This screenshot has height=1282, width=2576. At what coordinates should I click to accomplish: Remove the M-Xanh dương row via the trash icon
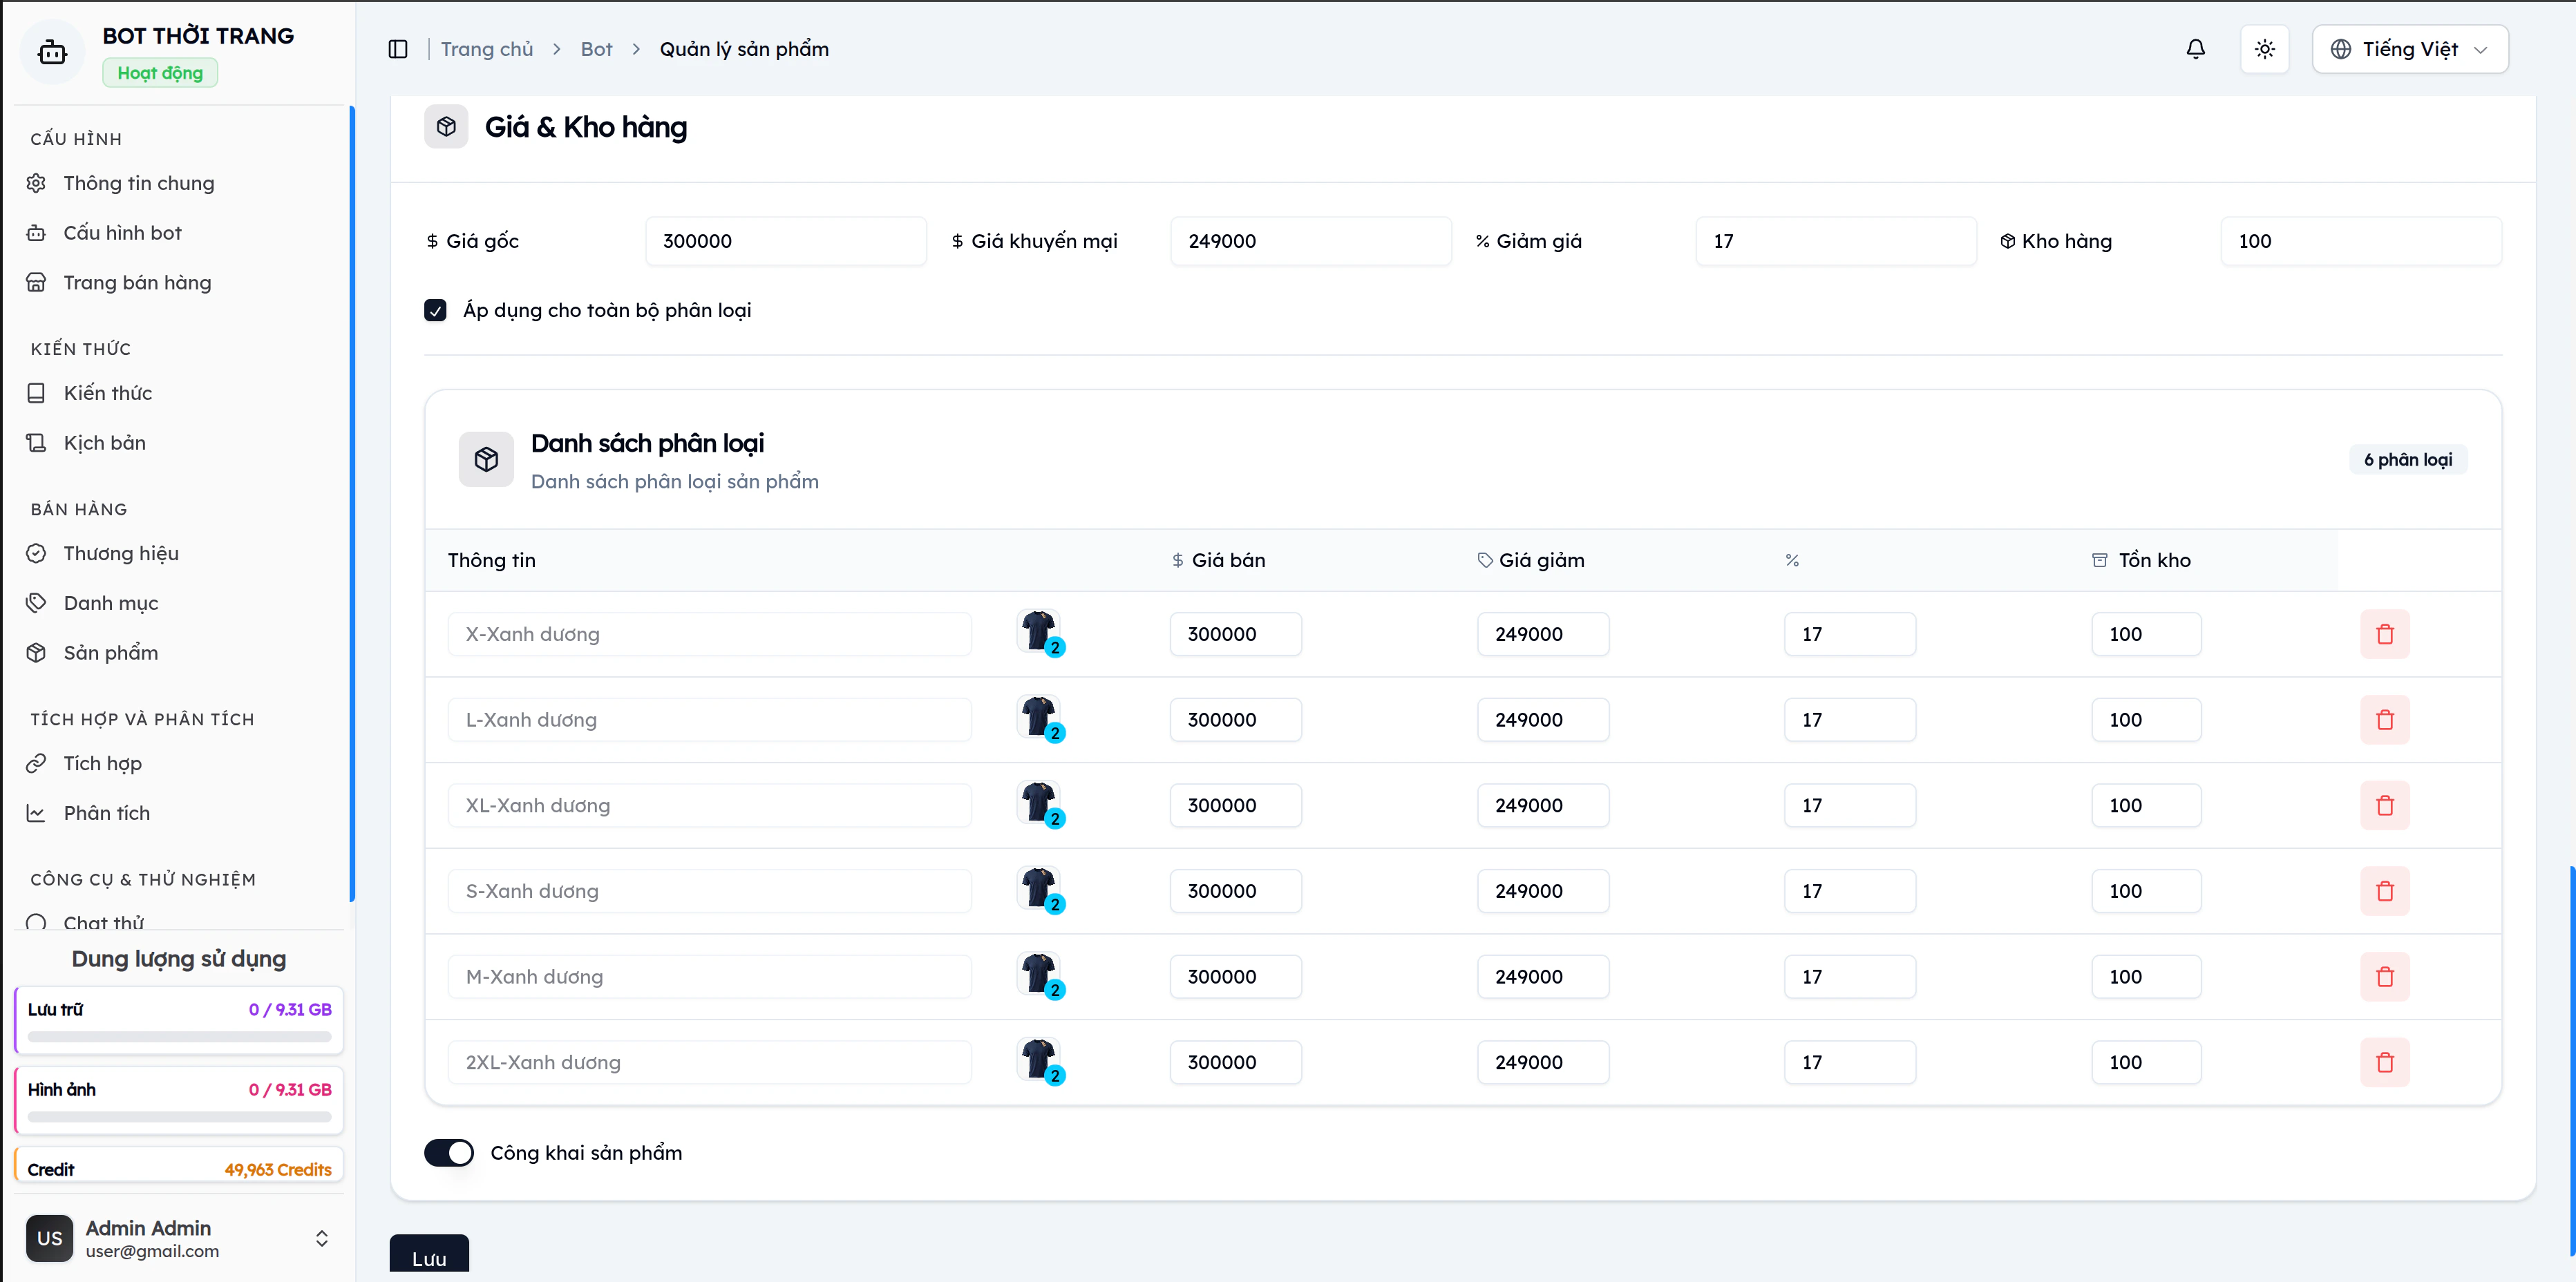2385,977
